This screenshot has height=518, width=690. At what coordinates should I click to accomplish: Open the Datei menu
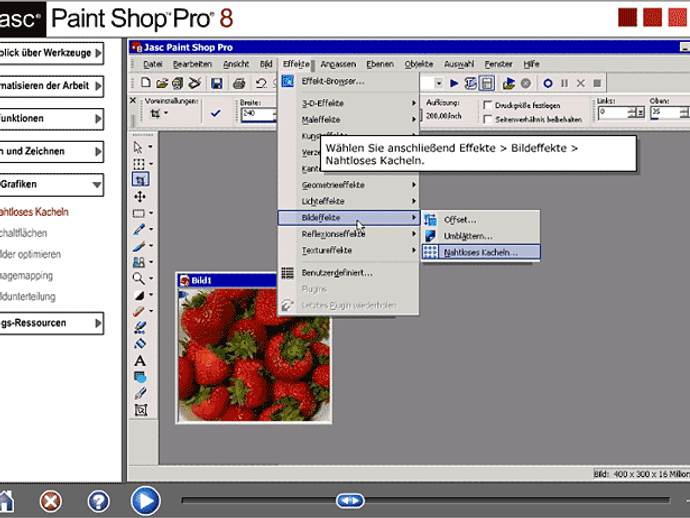click(153, 64)
